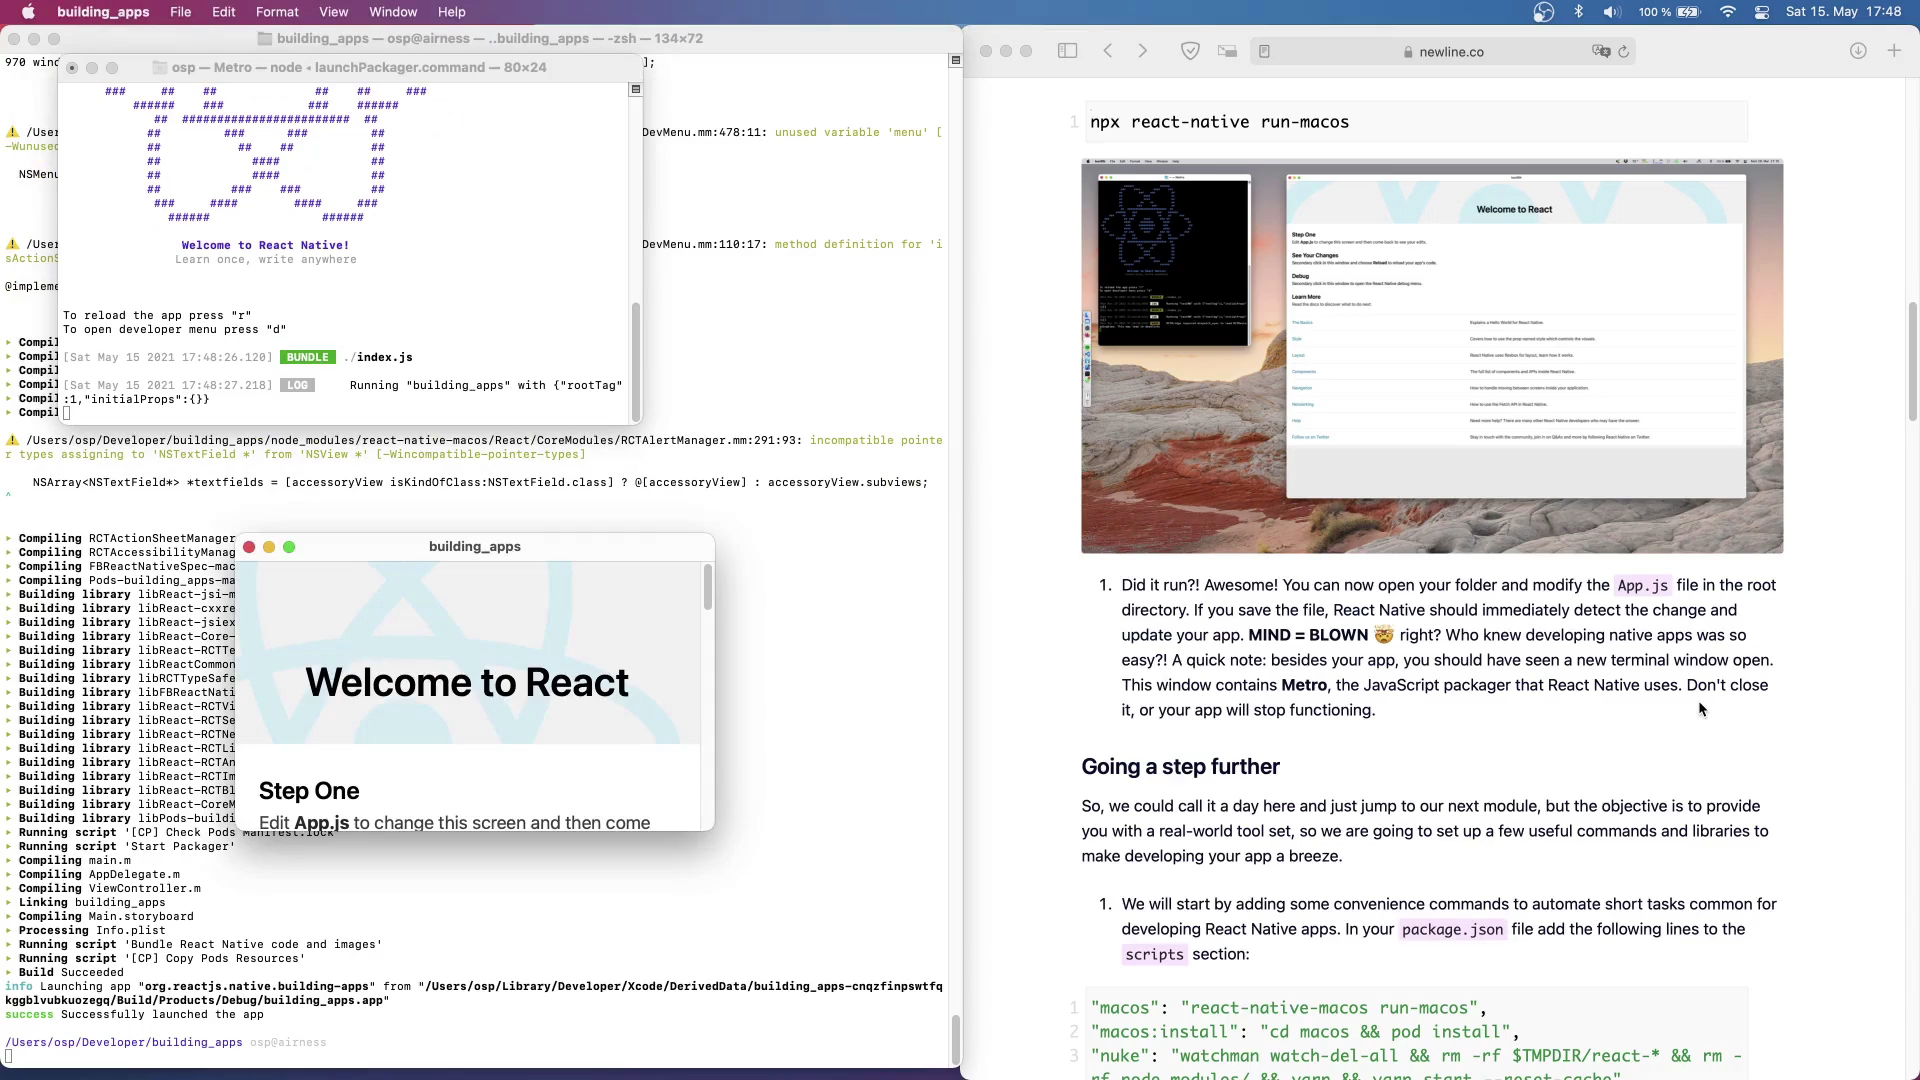Click the Metro terminal split-pane icon
1920x1080 pixels.
(x=635, y=89)
